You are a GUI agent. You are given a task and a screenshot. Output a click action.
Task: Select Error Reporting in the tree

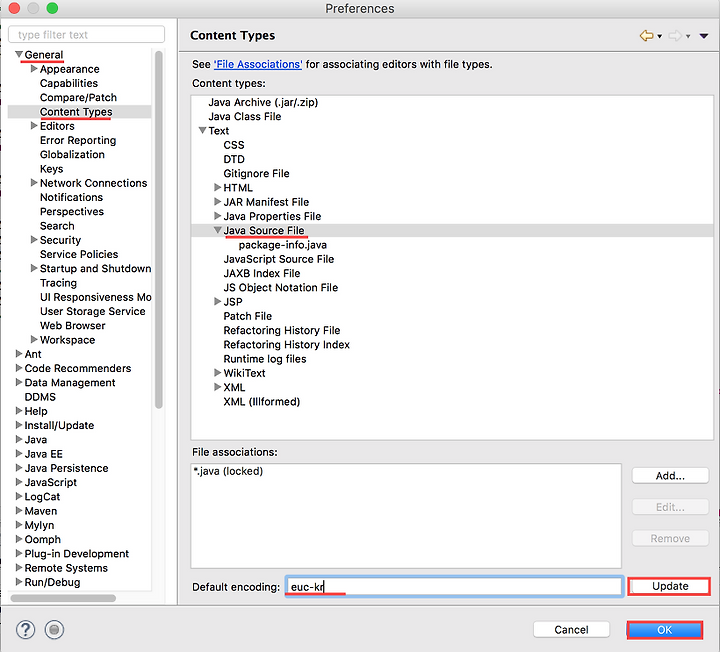tap(78, 140)
